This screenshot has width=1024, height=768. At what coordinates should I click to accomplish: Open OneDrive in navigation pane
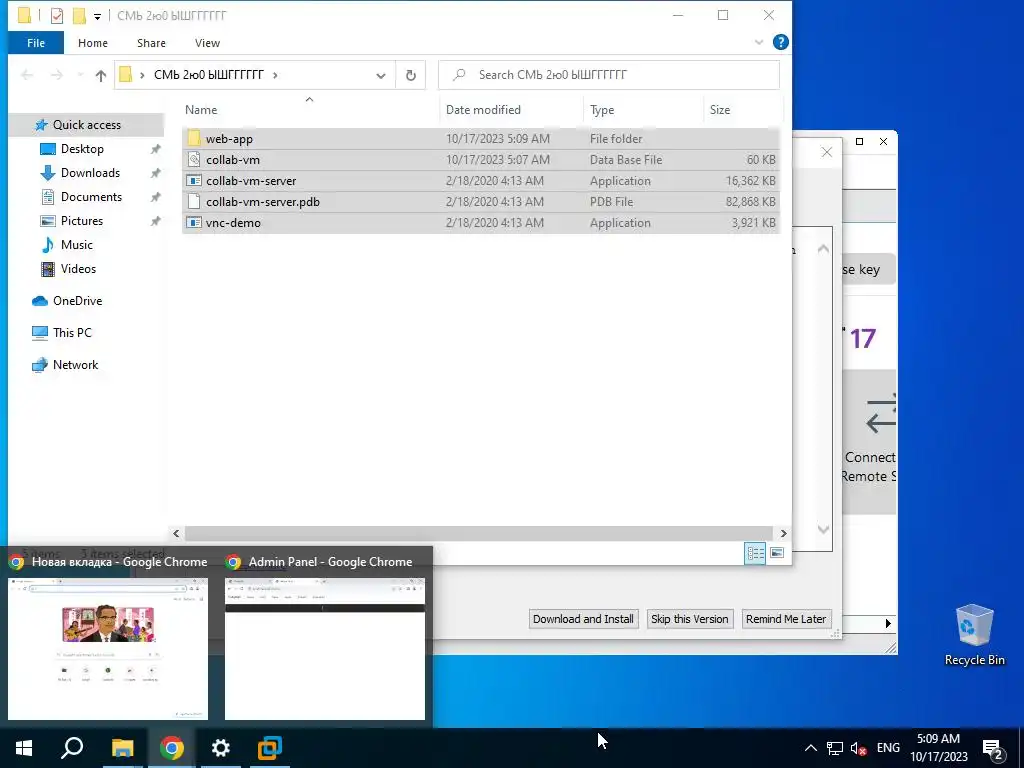[x=77, y=301]
